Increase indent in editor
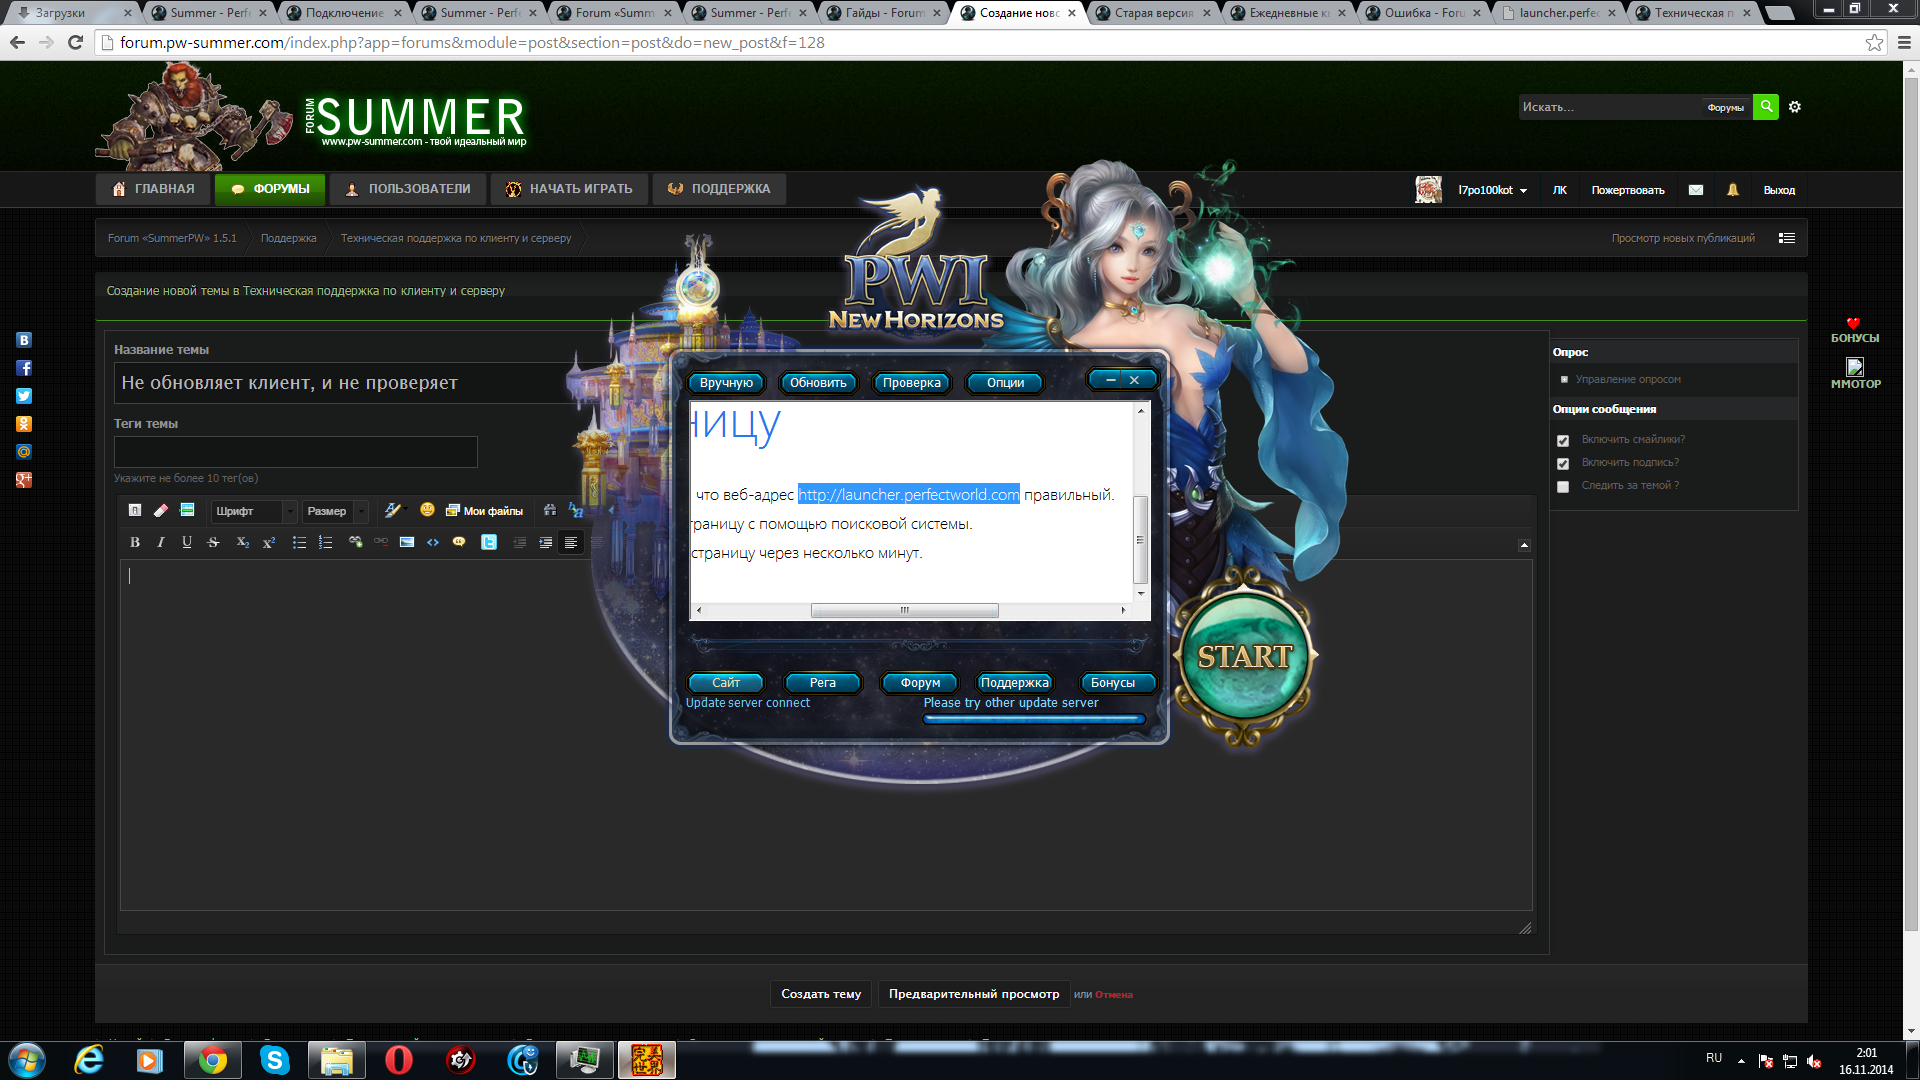Image resolution: width=1920 pixels, height=1080 pixels. coord(545,542)
